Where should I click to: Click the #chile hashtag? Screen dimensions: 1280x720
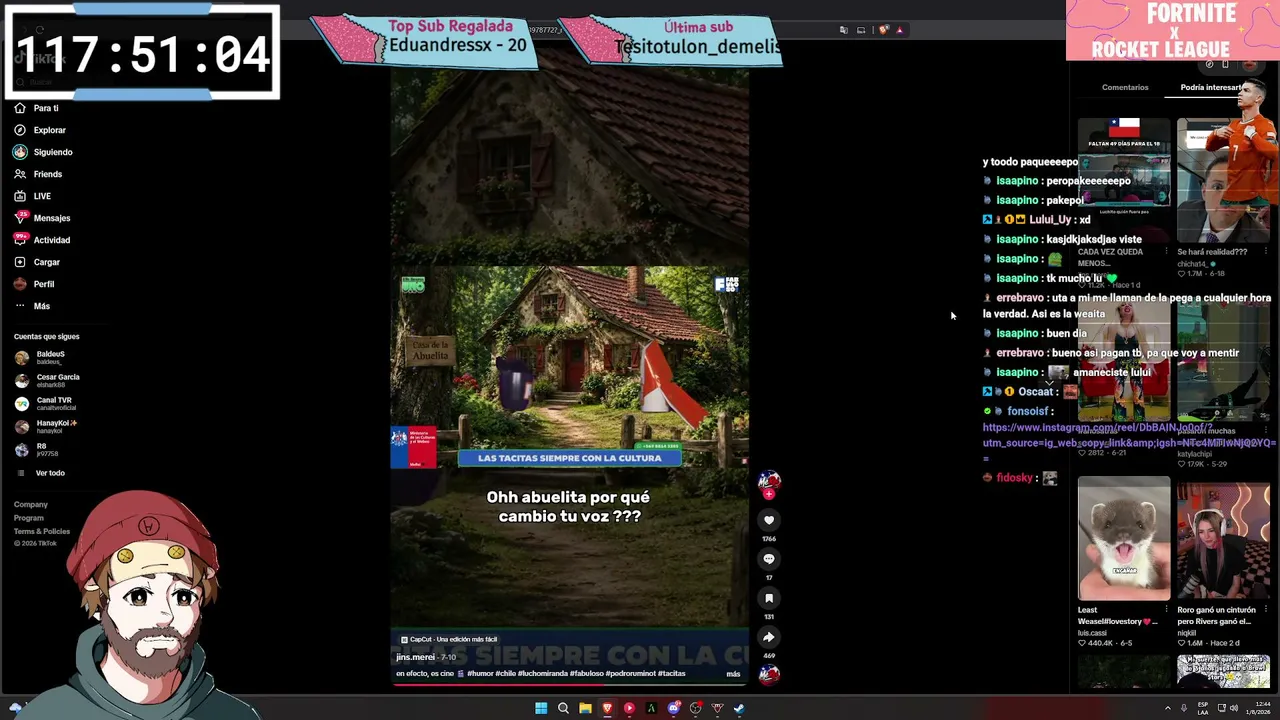[507, 674]
